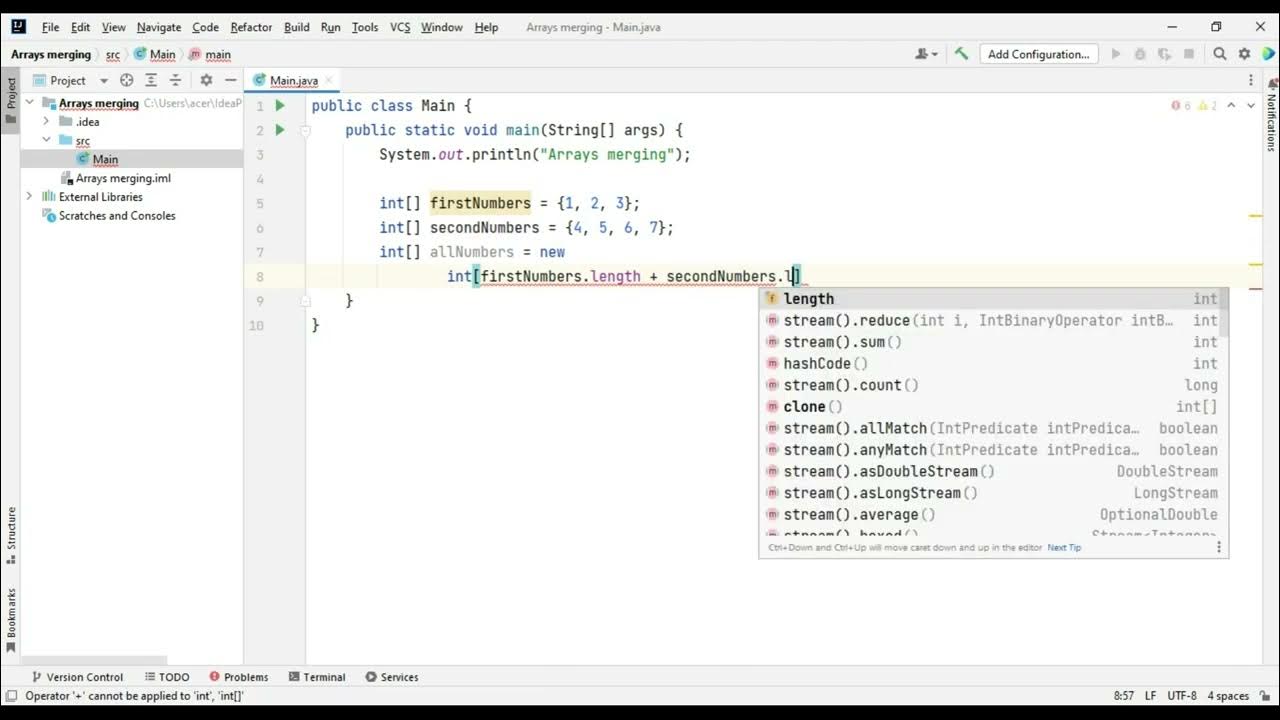Click the UTF-8 encoding status item

coord(1181,696)
